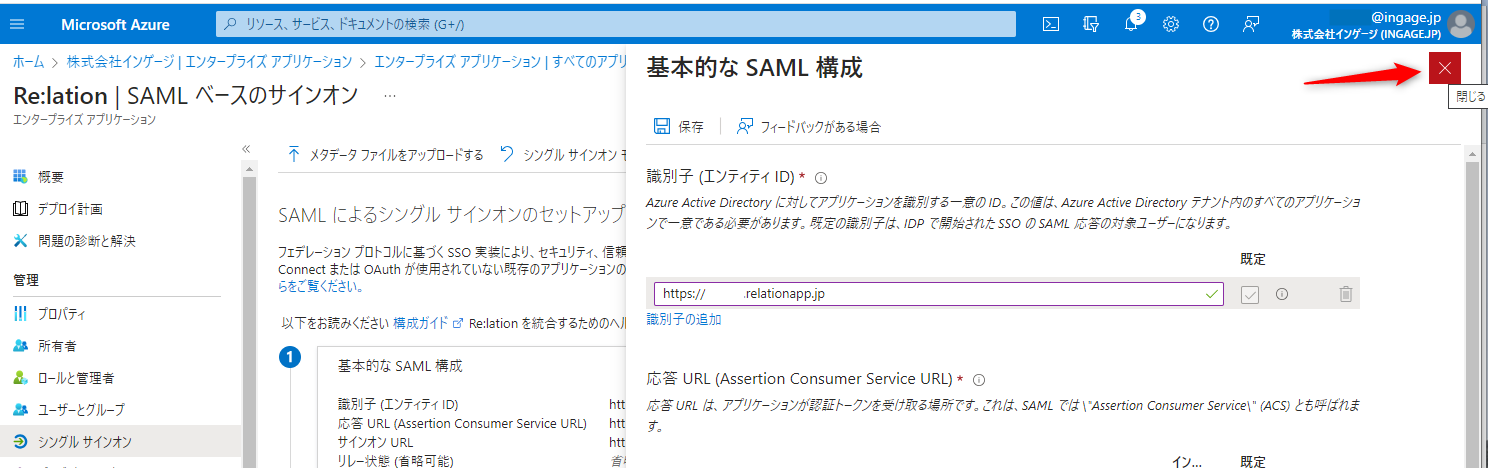Open the help question mark menu
The image size is (1488, 468).
[x=1211, y=24]
